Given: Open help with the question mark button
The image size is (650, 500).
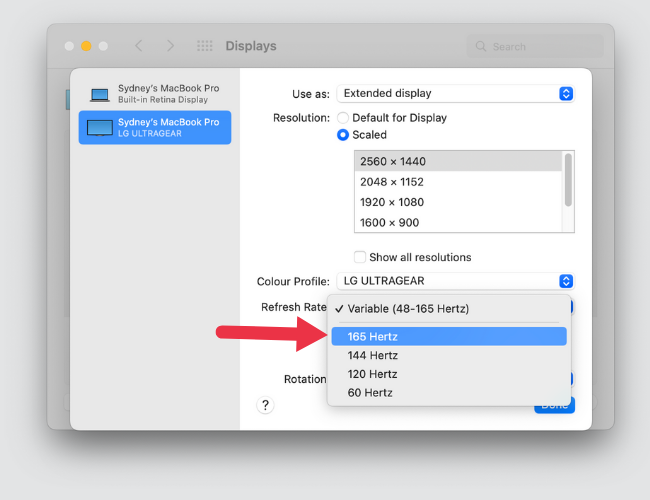Looking at the screenshot, I should (265, 405).
